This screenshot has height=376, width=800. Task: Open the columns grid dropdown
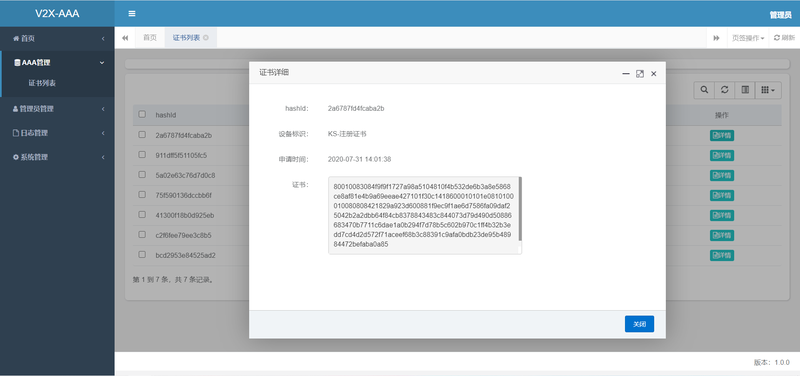click(x=768, y=90)
